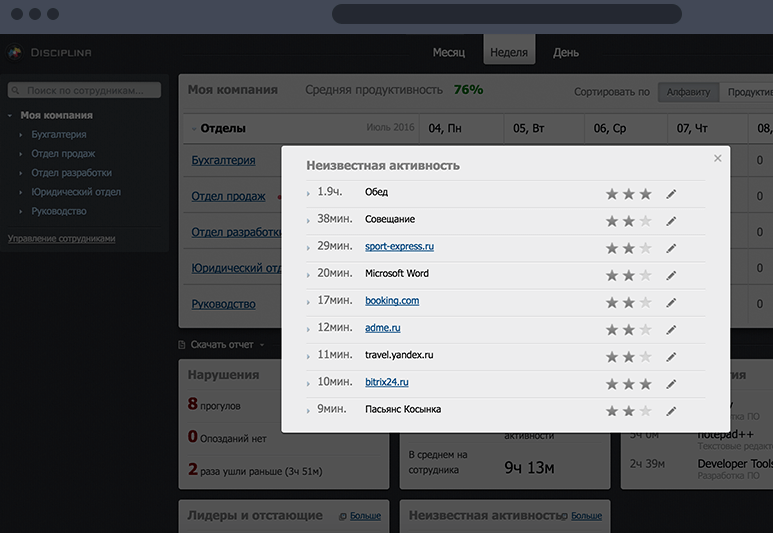The image size is (773, 533).
Task: Edit the Обед activity with pencil icon
Action: coord(671,194)
